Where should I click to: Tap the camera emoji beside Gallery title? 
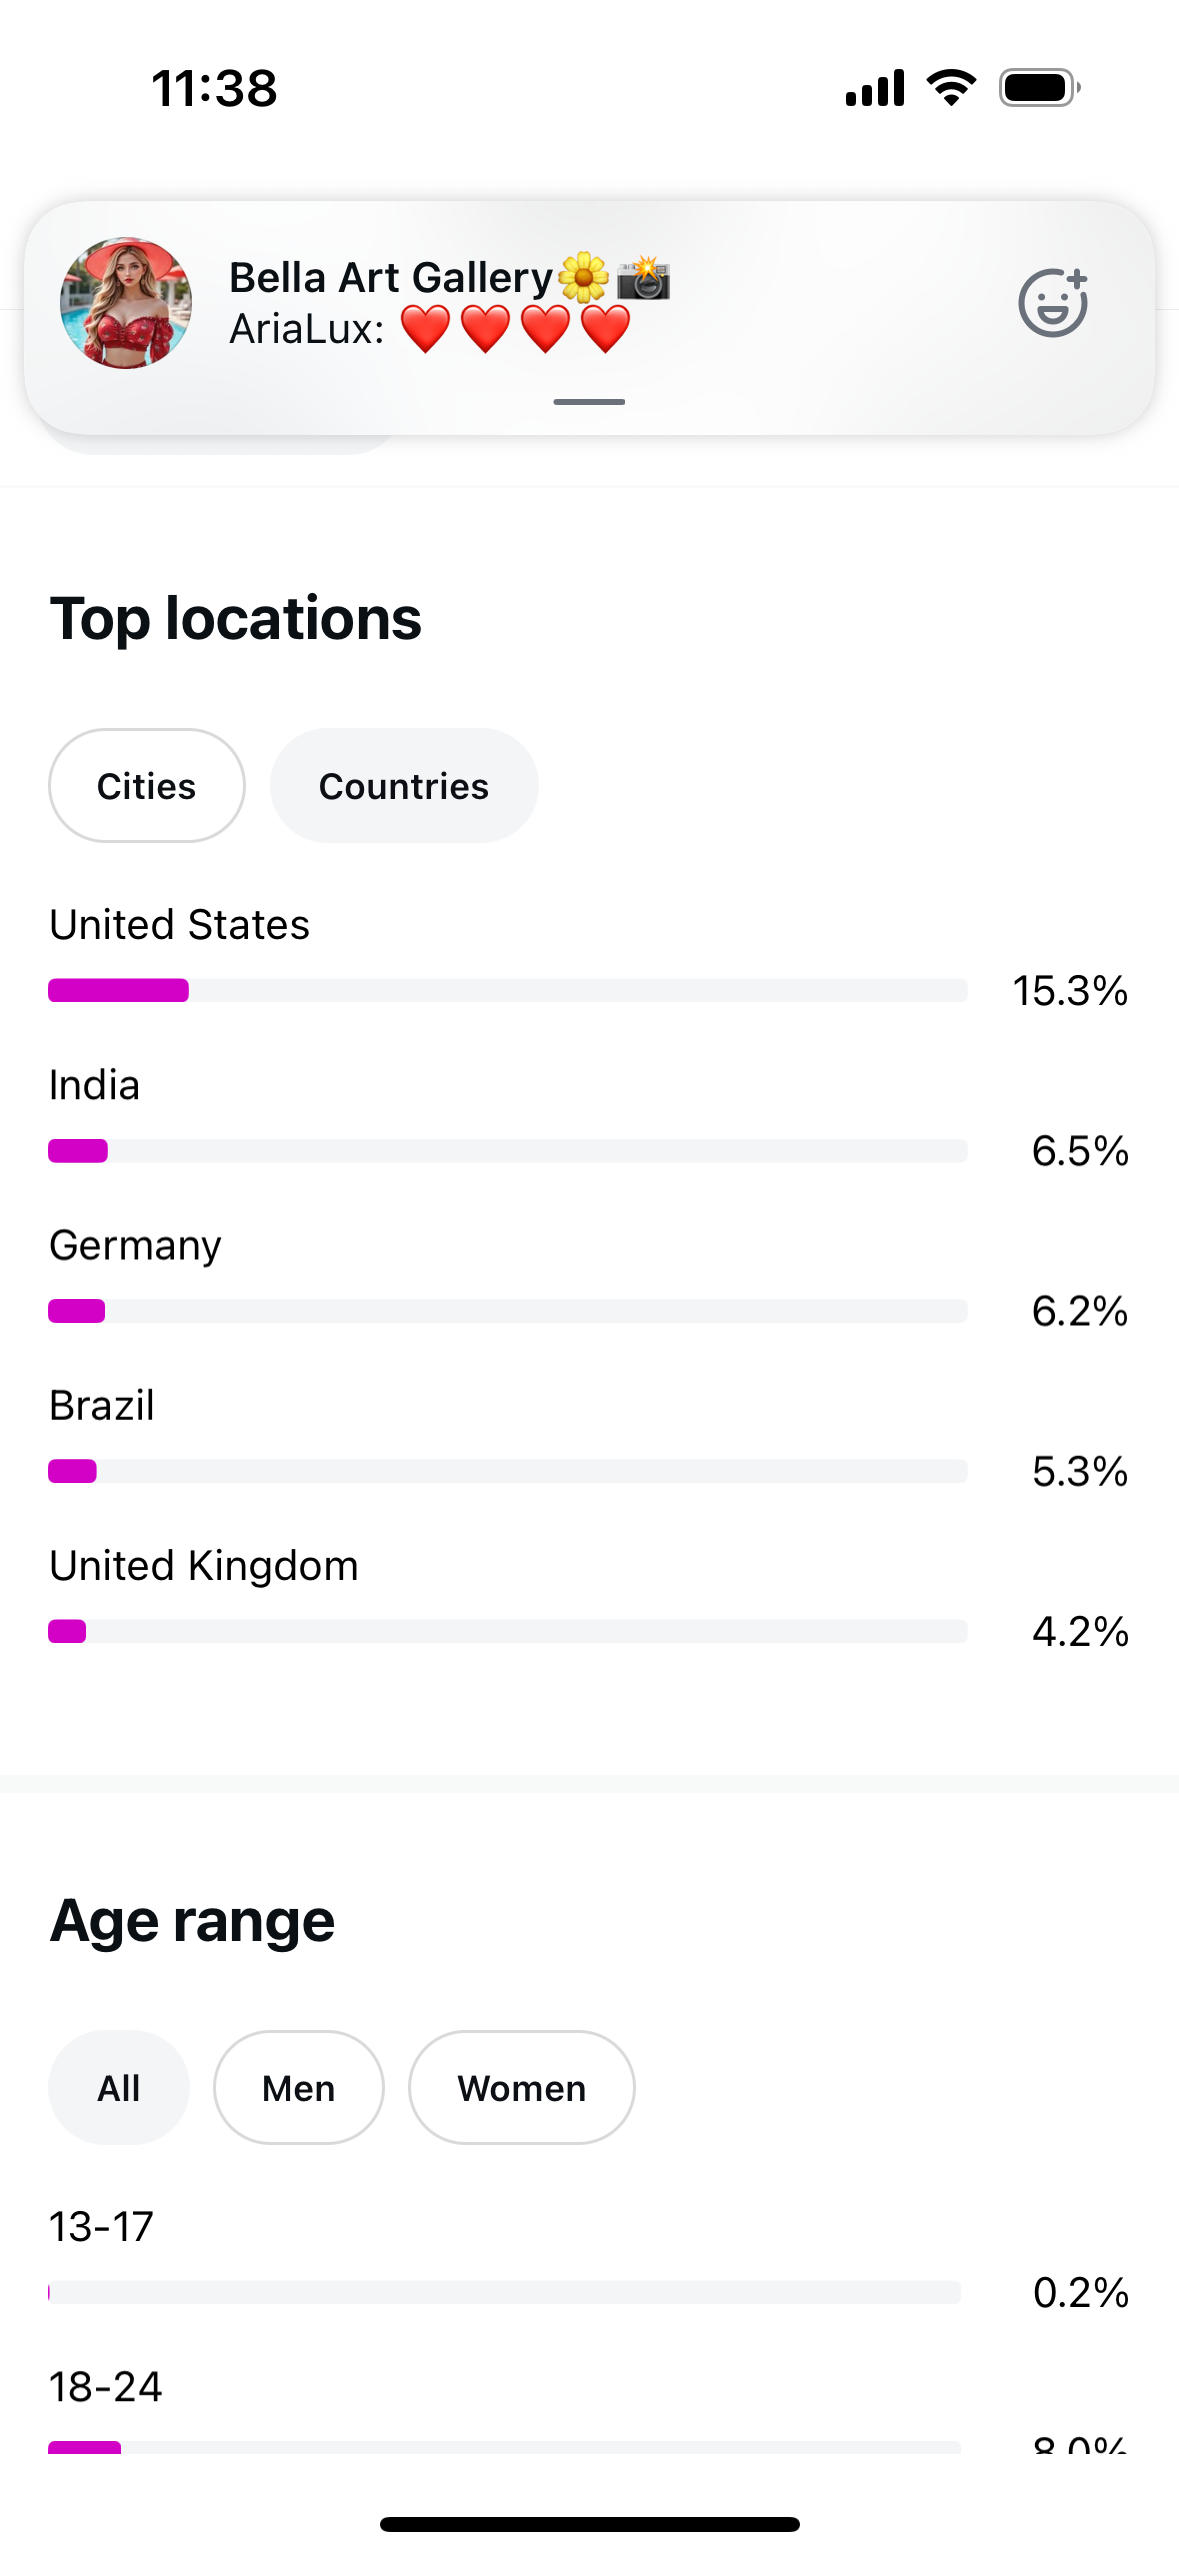tap(643, 277)
